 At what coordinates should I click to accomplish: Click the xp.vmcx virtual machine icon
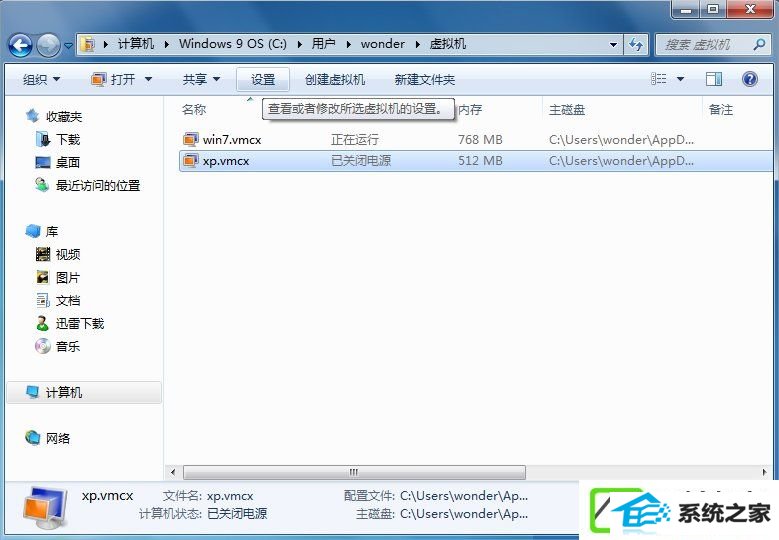pyautogui.click(x=190, y=161)
